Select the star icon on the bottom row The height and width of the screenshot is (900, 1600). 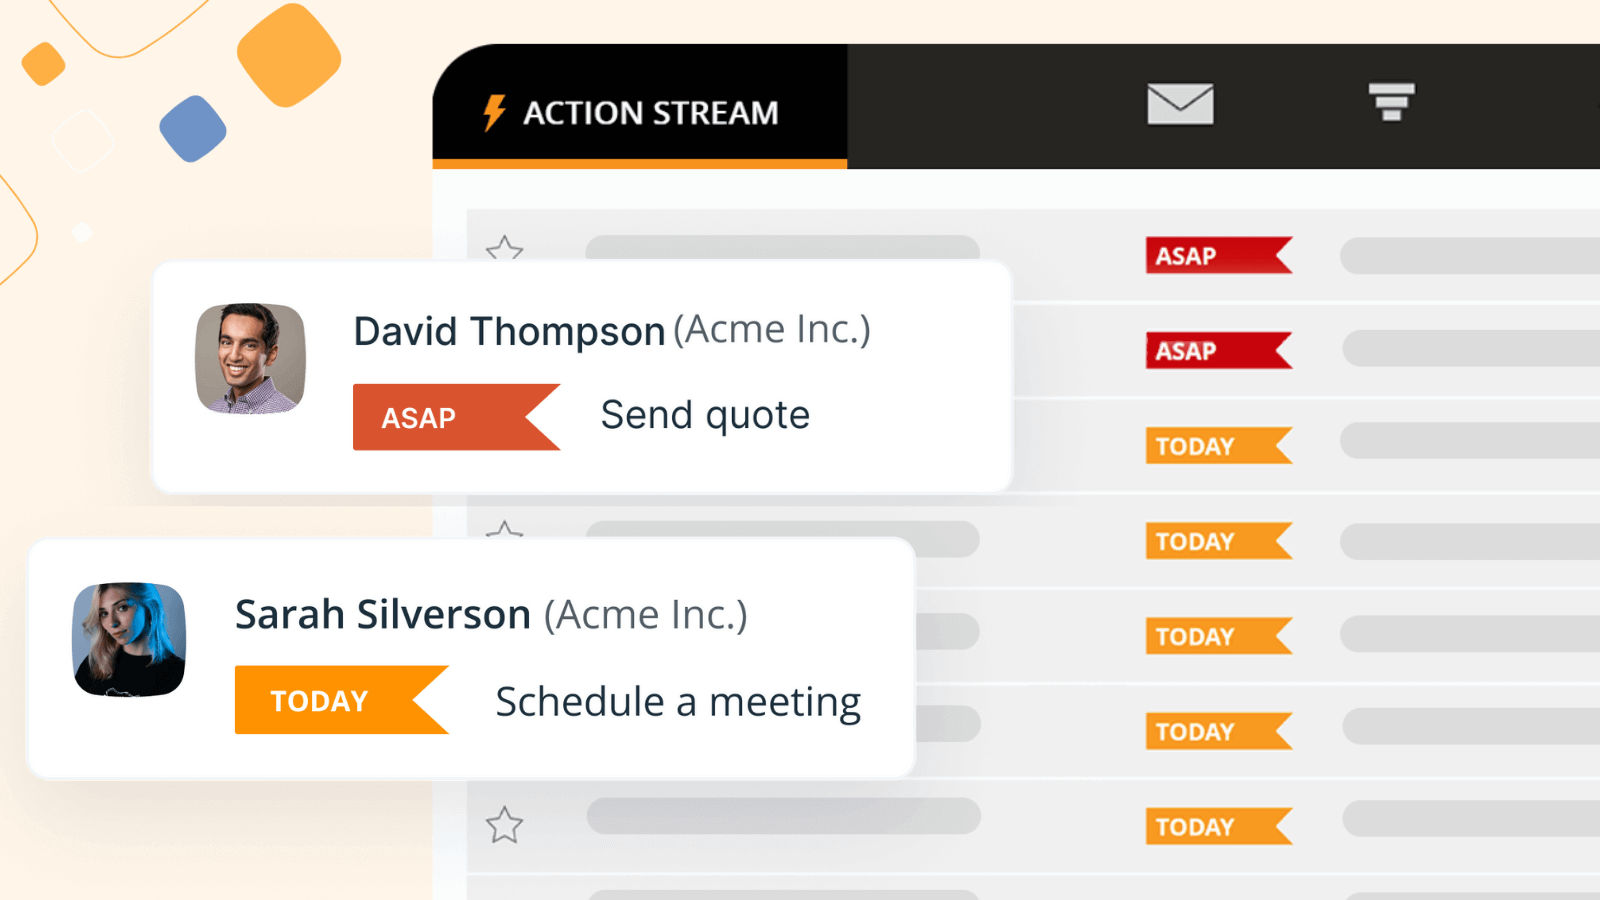click(507, 825)
